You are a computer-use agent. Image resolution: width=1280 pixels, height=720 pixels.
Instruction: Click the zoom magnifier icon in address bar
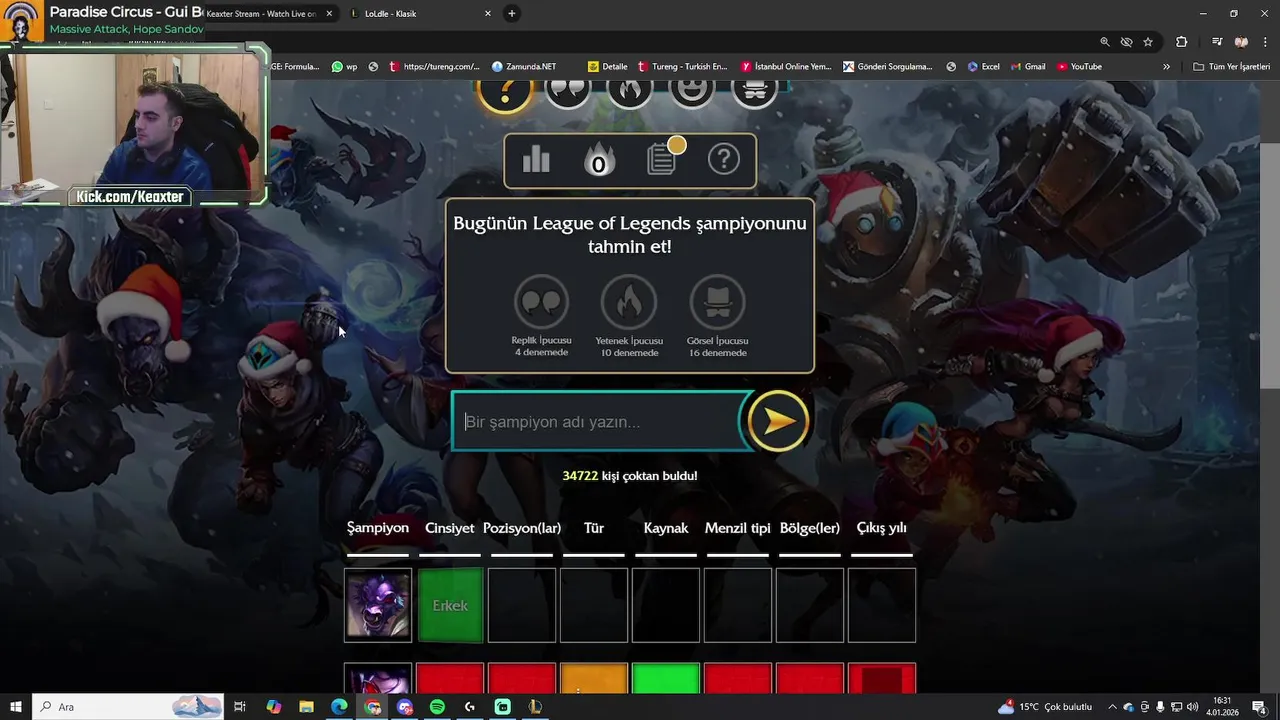(1105, 42)
